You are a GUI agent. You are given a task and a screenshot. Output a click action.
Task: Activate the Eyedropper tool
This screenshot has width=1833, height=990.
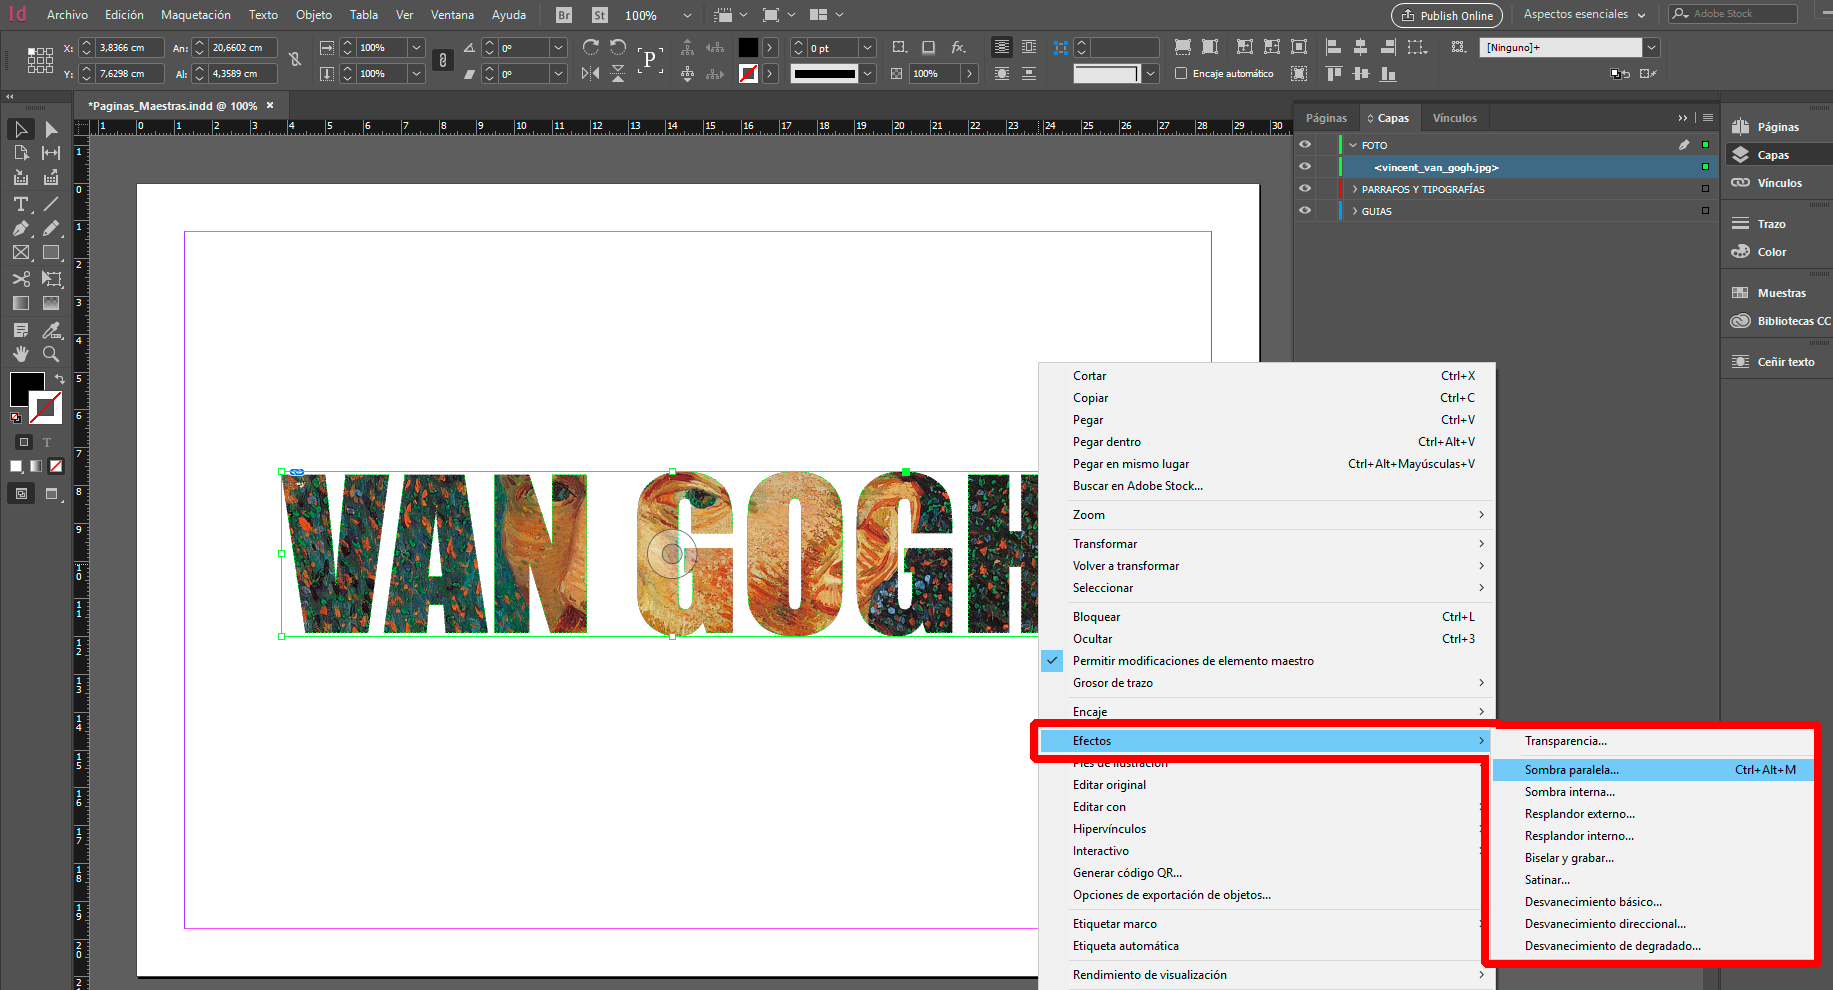[51, 330]
